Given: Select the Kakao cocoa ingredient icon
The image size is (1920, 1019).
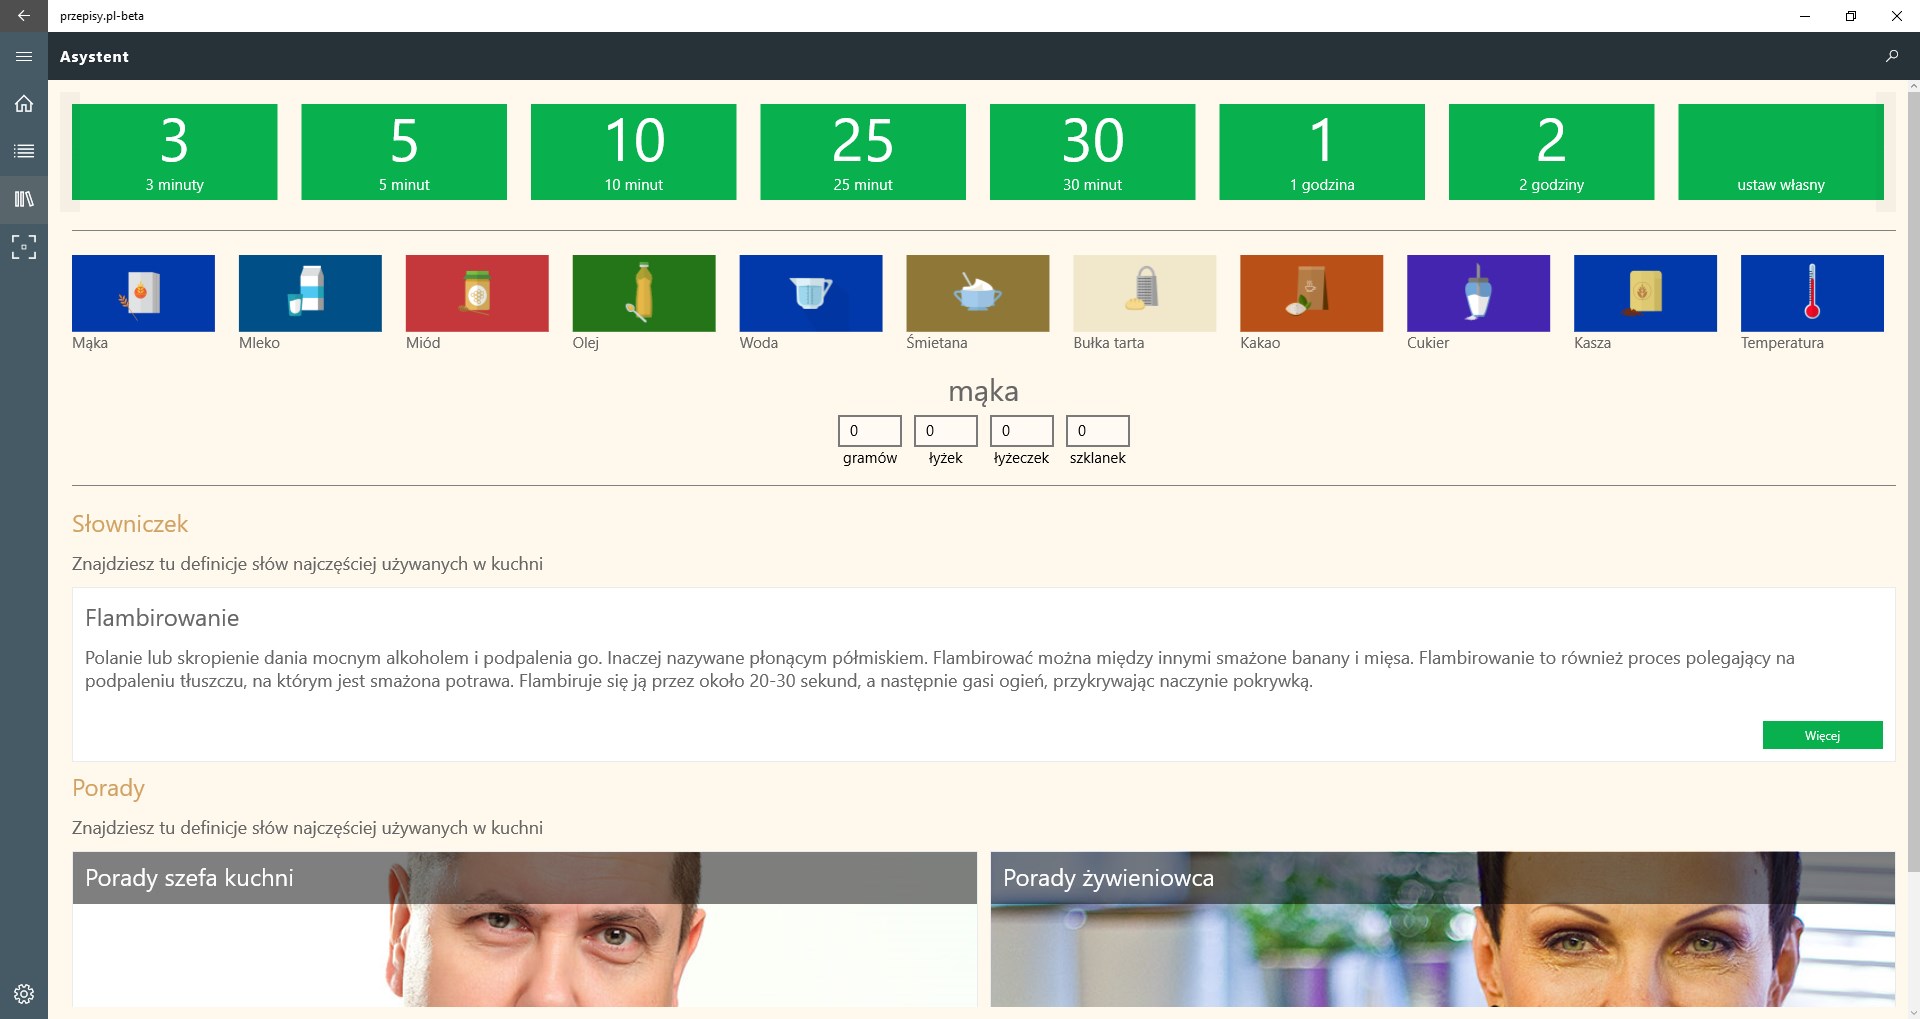Looking at the screenshot, I should click(1312, 293).
